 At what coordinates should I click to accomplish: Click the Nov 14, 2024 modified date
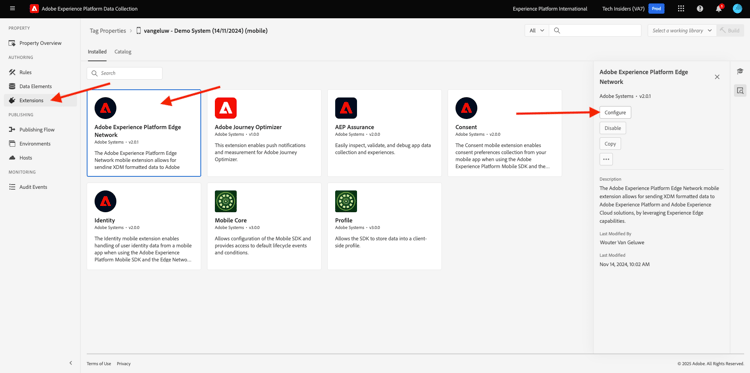click(624, 264)
